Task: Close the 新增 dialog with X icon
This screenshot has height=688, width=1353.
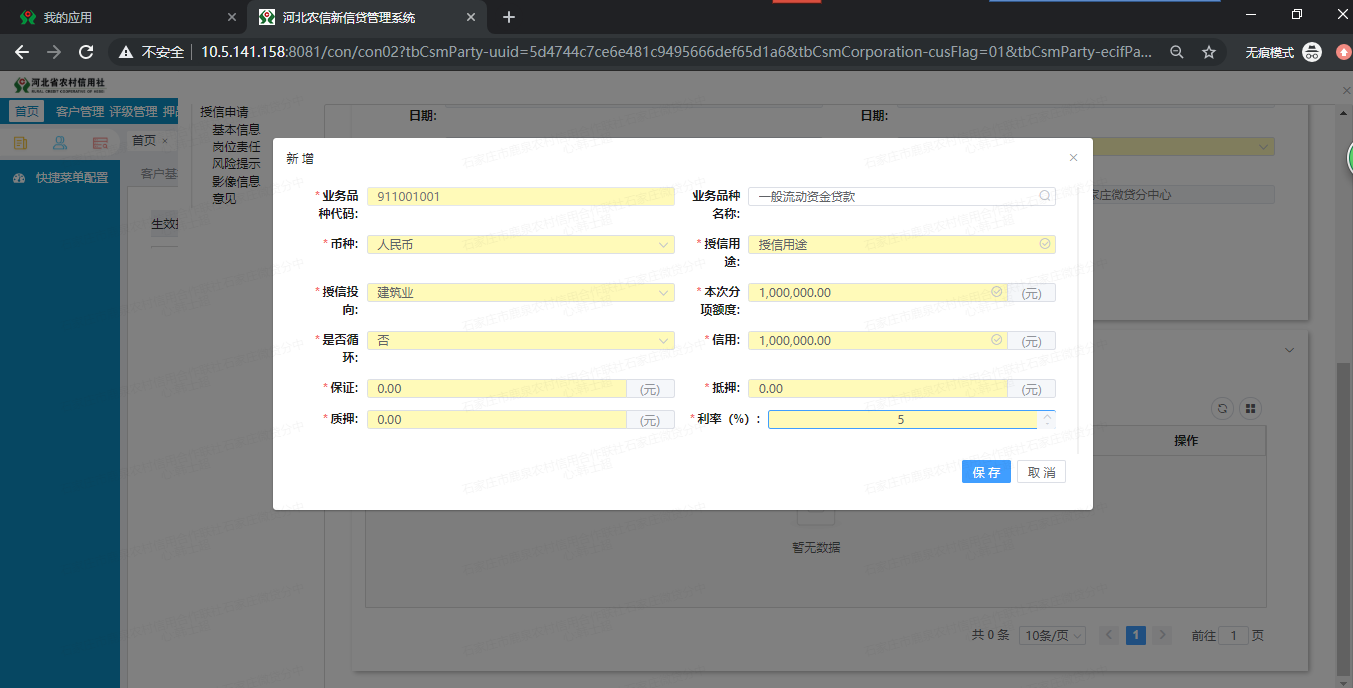Action: pyautogui.click(x=1073, y=158)
